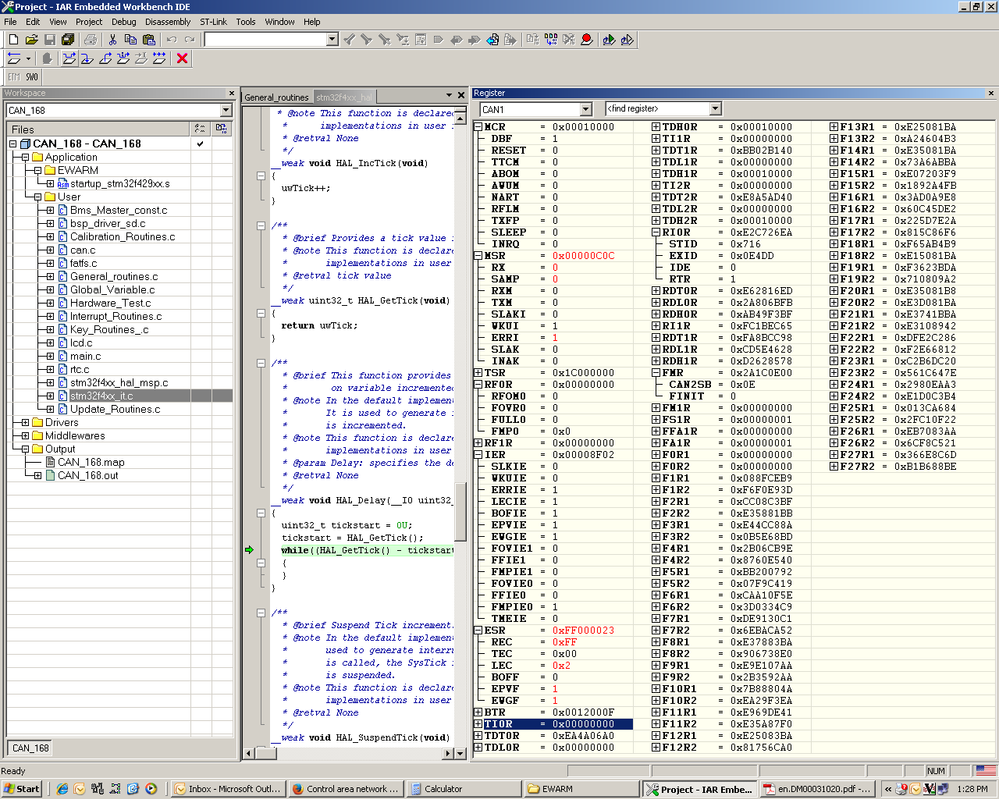Open the find register dropdown
The width and height of the screenshot is (999, 799).
pos(715,109)
